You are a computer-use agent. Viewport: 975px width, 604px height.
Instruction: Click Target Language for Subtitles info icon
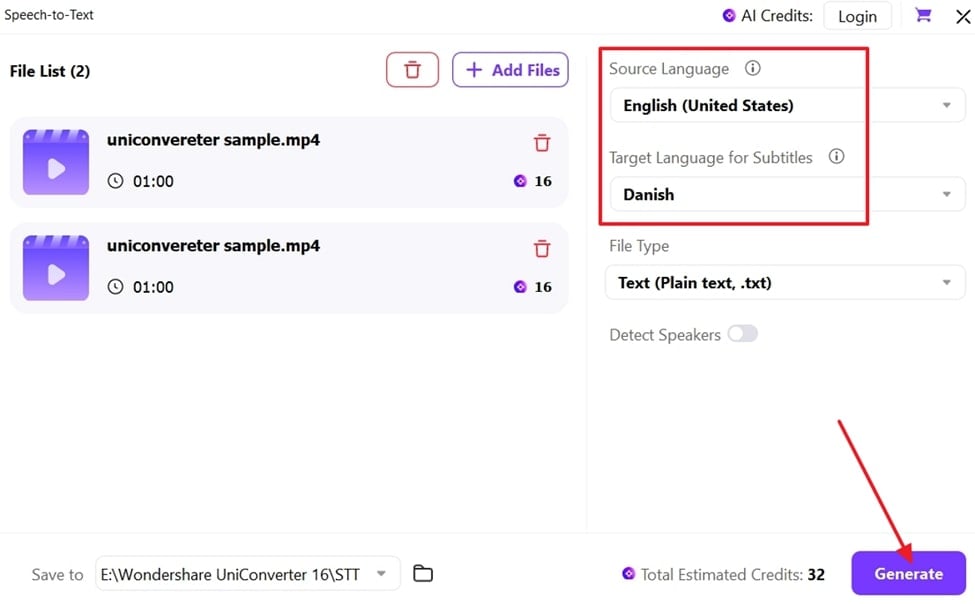[x=837, y=157]
